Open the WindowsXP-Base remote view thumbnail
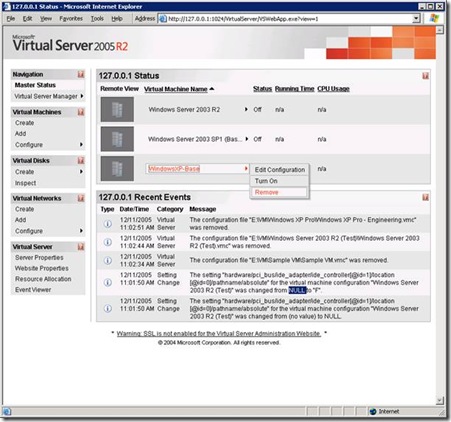This screenshot has height=422, width=451. (117, 169)
